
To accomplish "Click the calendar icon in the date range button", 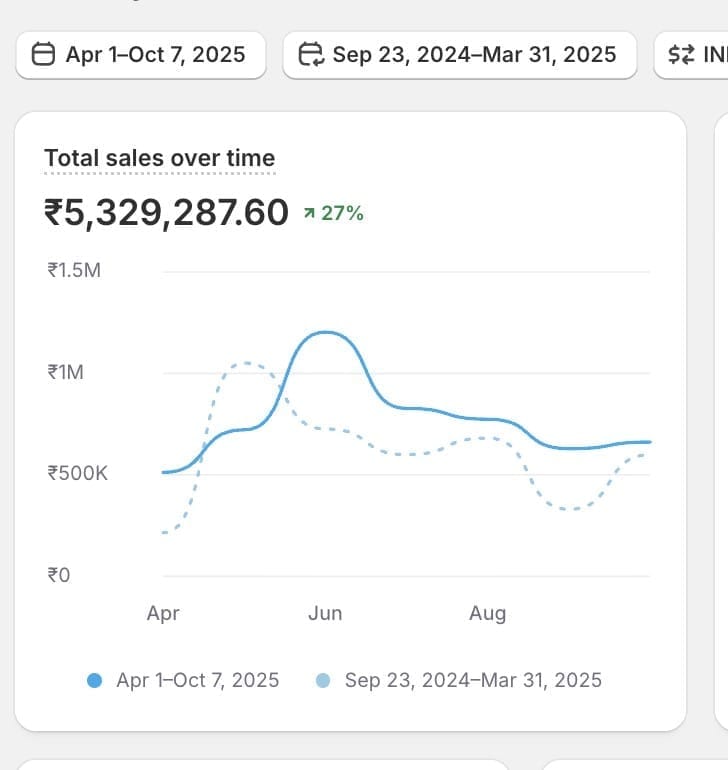I will pyautogui.click(x=44, y=54).
